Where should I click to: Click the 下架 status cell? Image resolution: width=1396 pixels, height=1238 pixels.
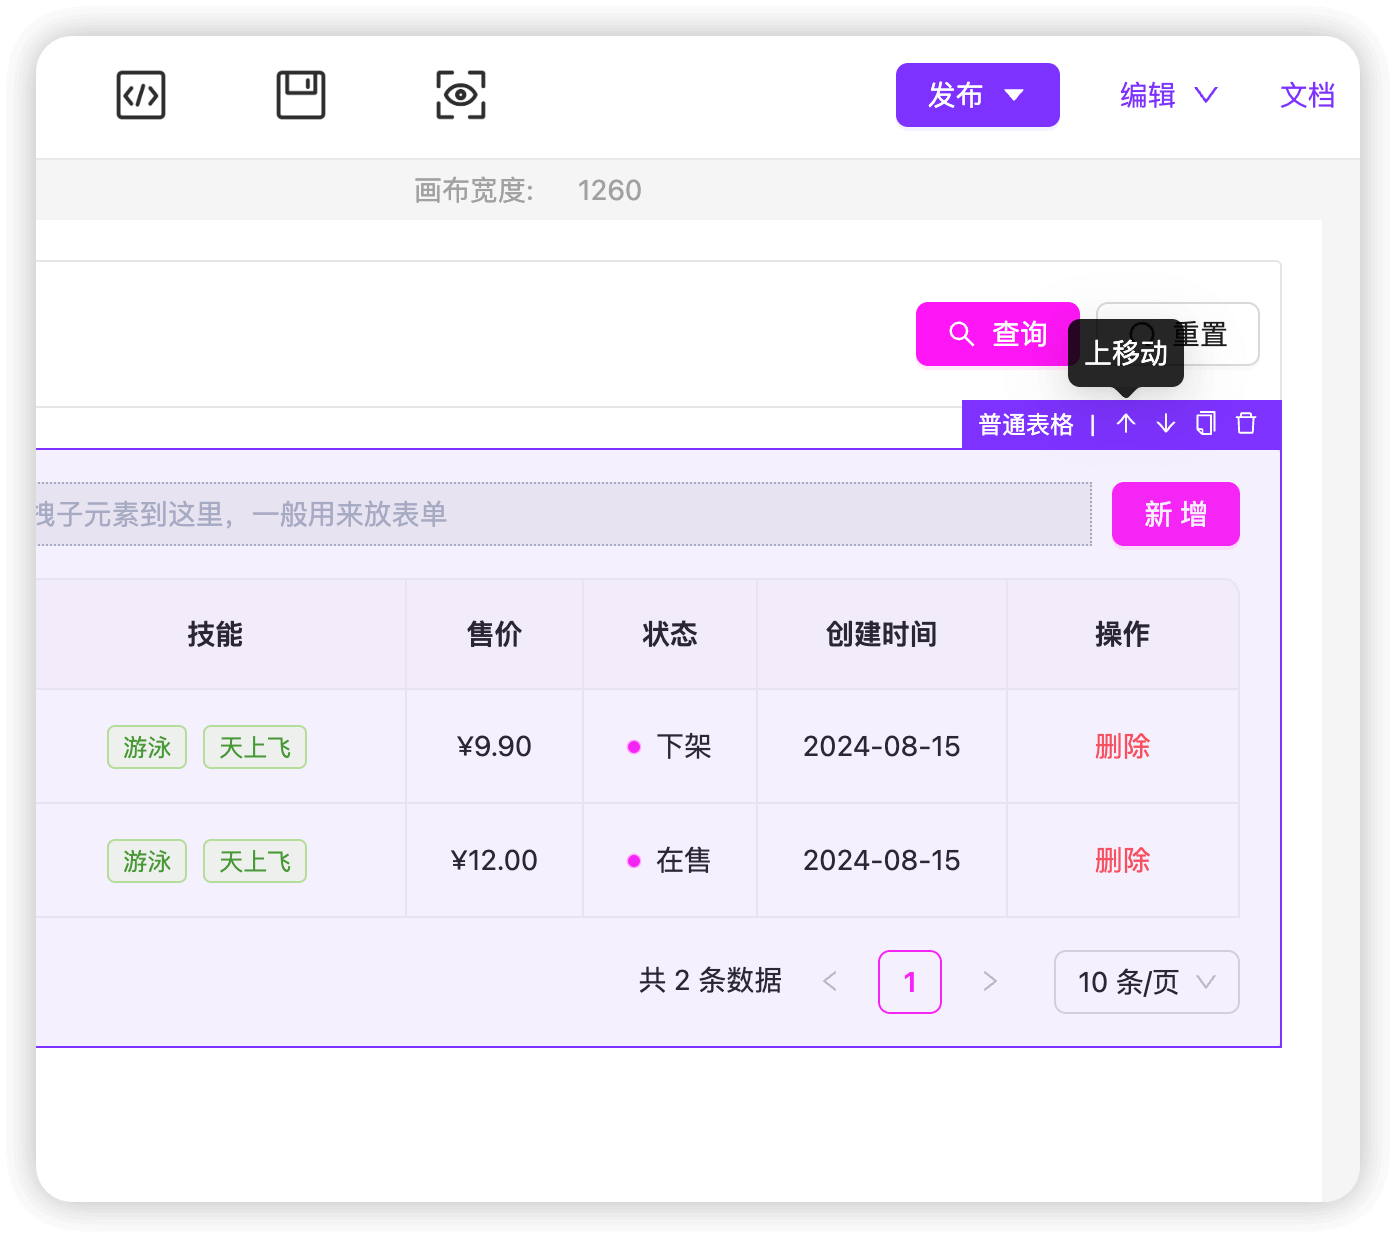pyautogui.click(x=670, y=746)
